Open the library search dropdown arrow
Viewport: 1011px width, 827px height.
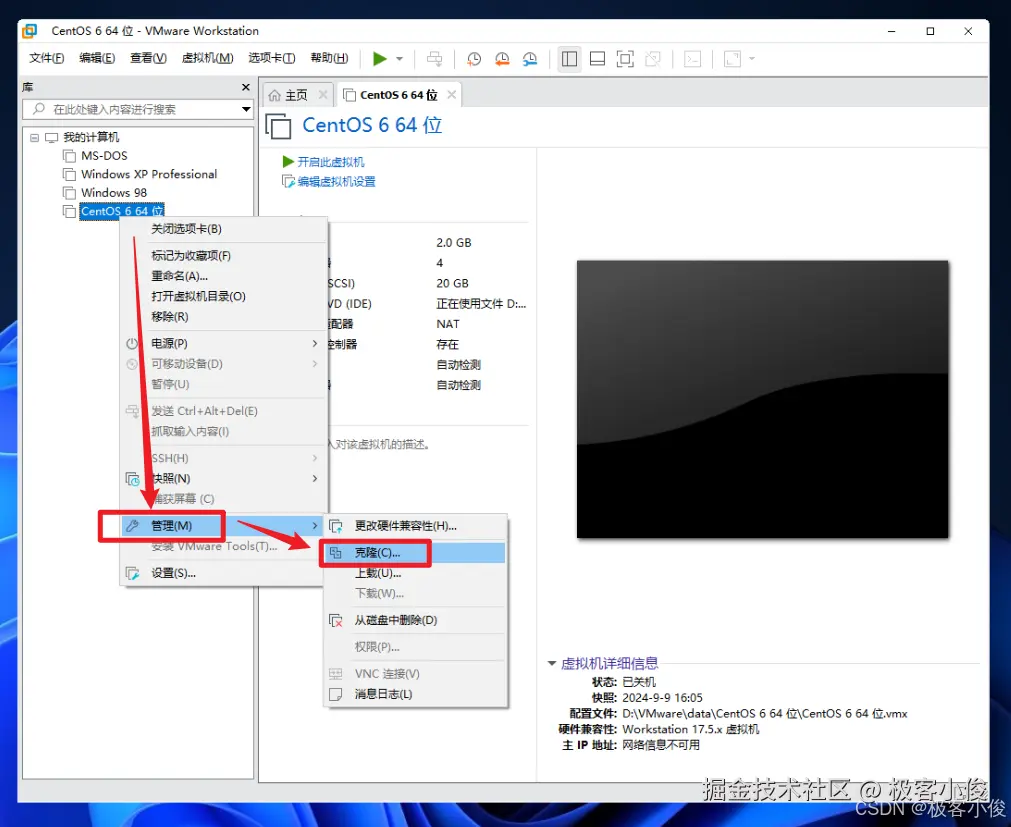point(246,109)
